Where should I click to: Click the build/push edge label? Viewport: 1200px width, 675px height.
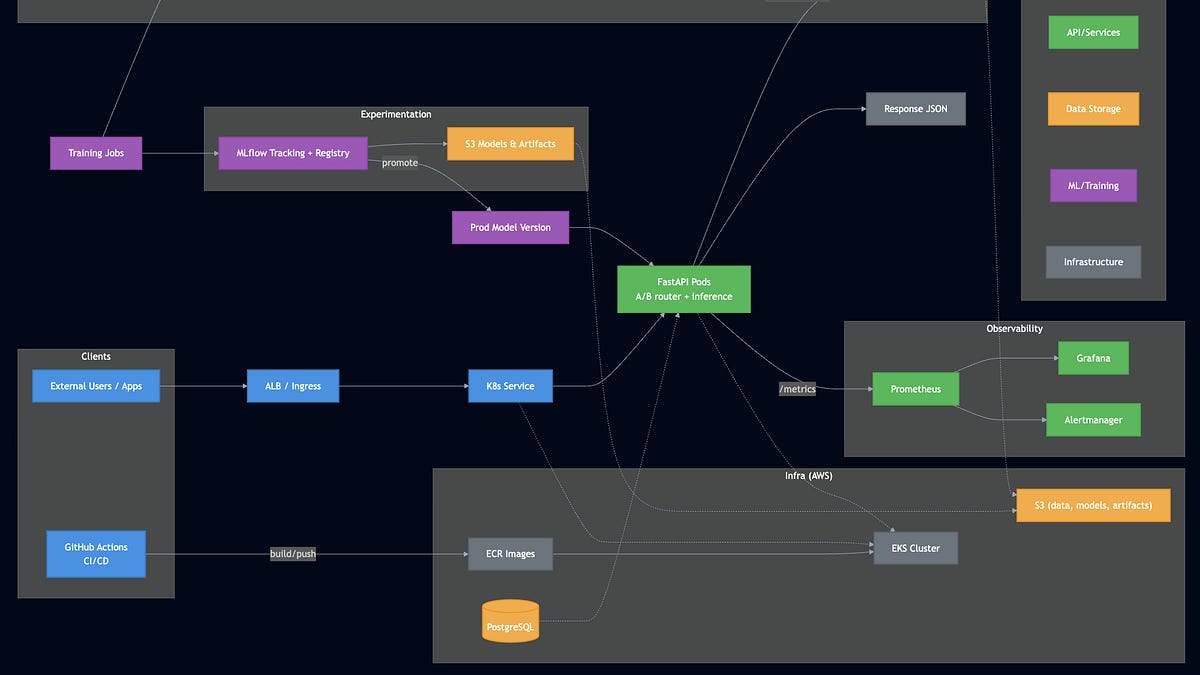pyautogui.click(x=293, y=554)
